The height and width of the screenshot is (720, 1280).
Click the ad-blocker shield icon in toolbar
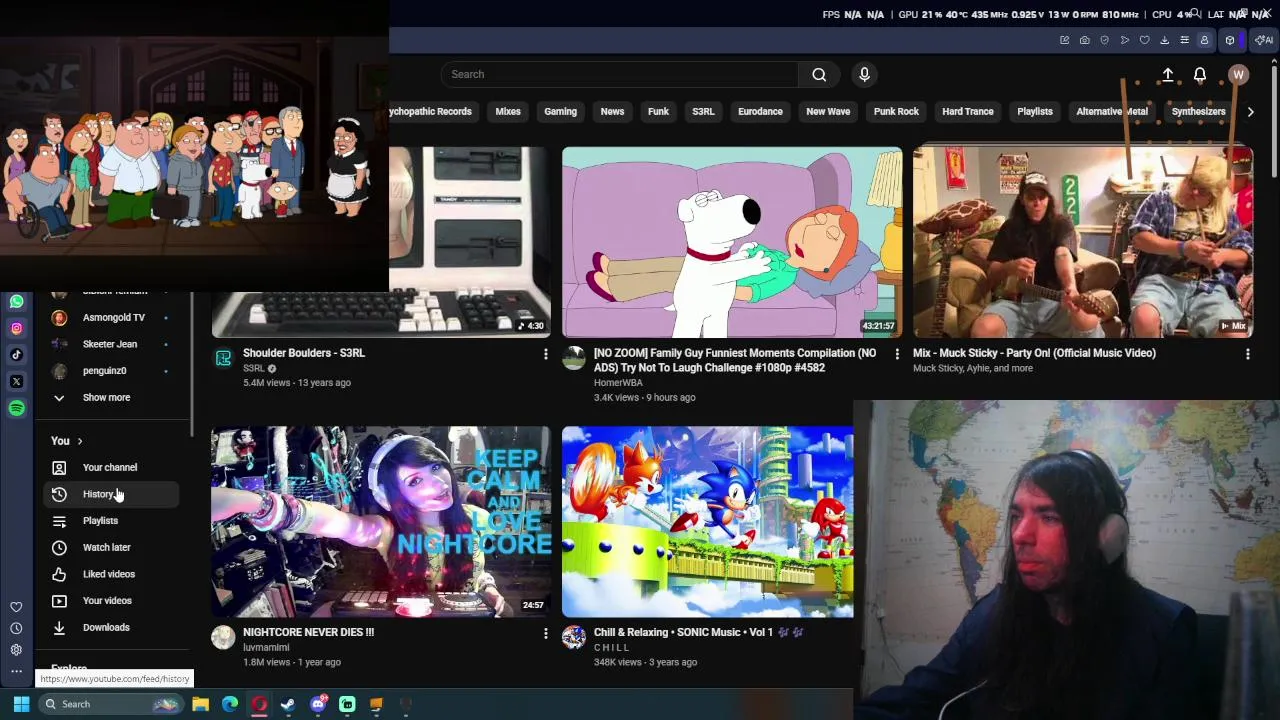tap(1104, 40)
